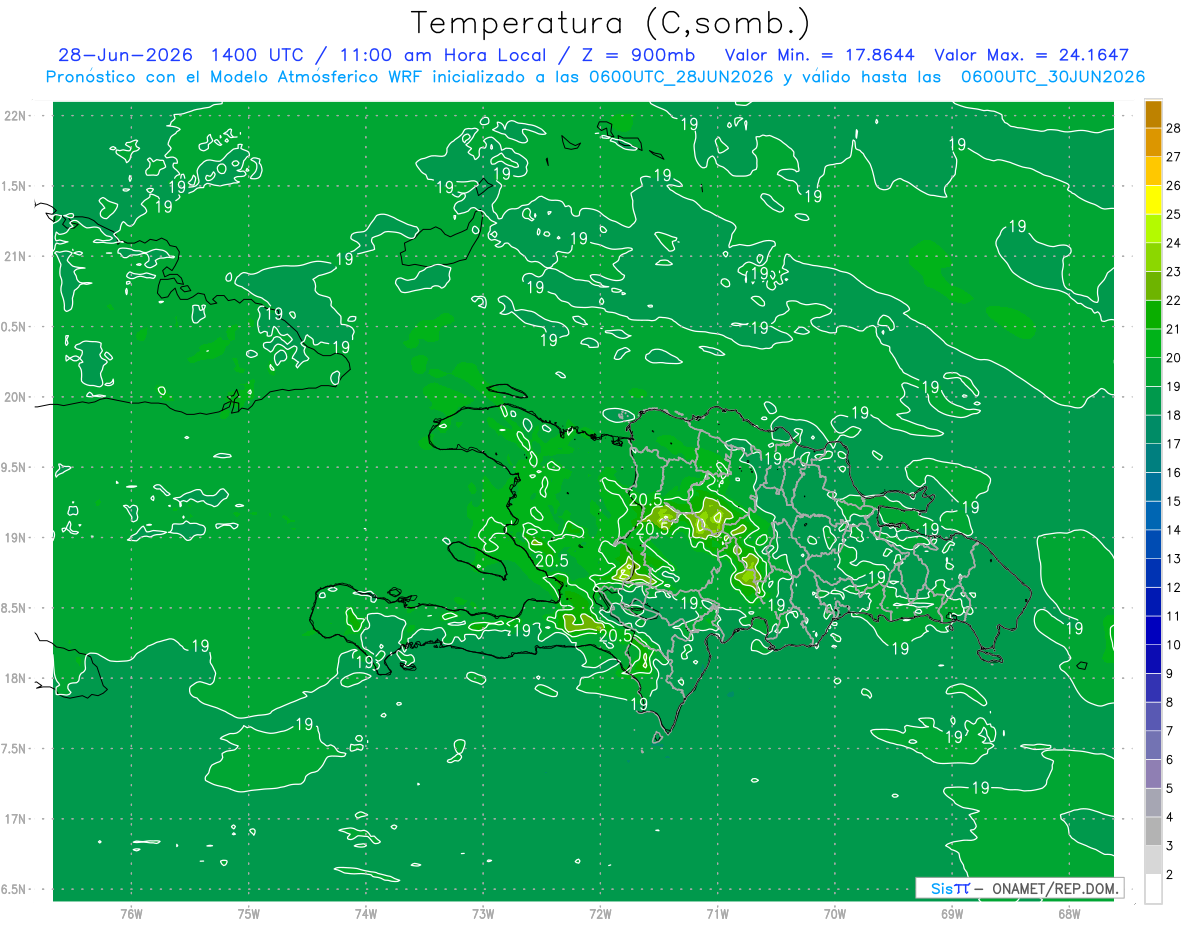Screen dimensions: 1200x927
Task: Select the '0600UTC_30JUN2026' valid-until timestamp
Action: [1053, 77]
